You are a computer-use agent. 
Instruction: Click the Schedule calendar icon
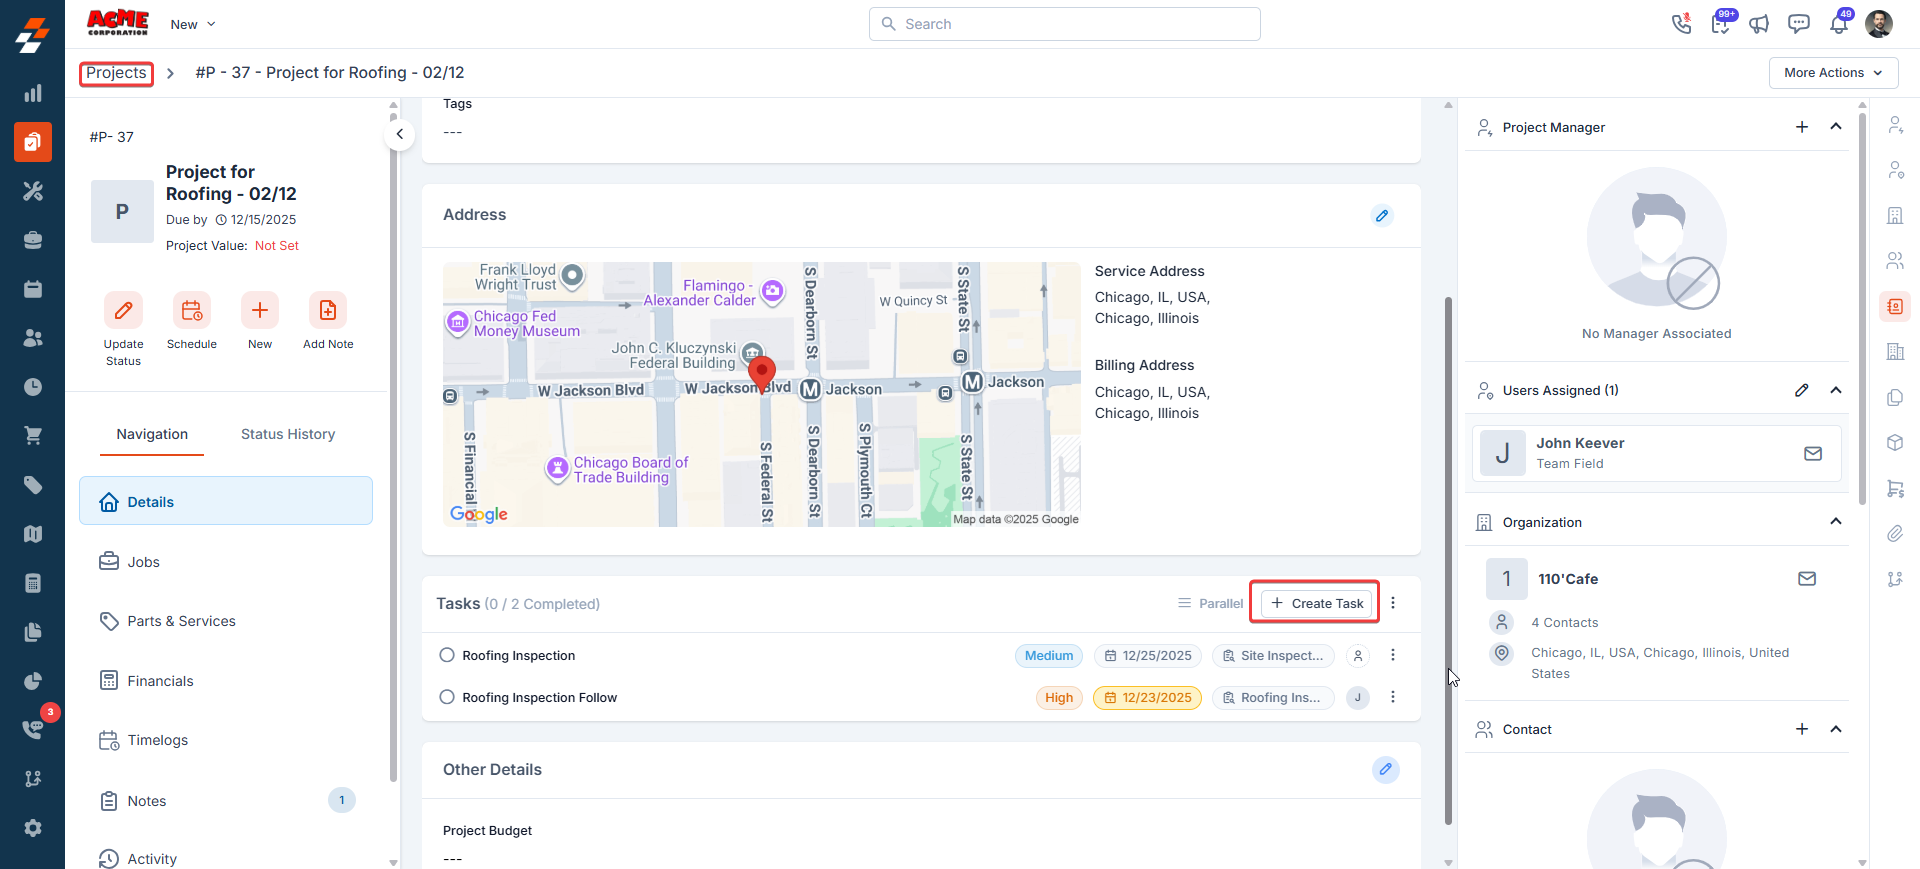pyautogui.click(x=192, y=311)
